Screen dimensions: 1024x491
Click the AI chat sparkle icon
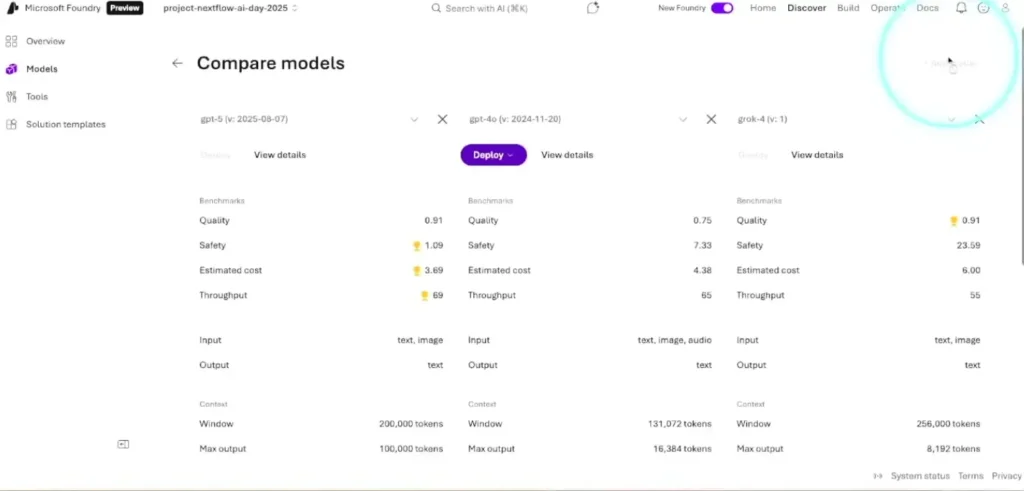click(593, 8)
